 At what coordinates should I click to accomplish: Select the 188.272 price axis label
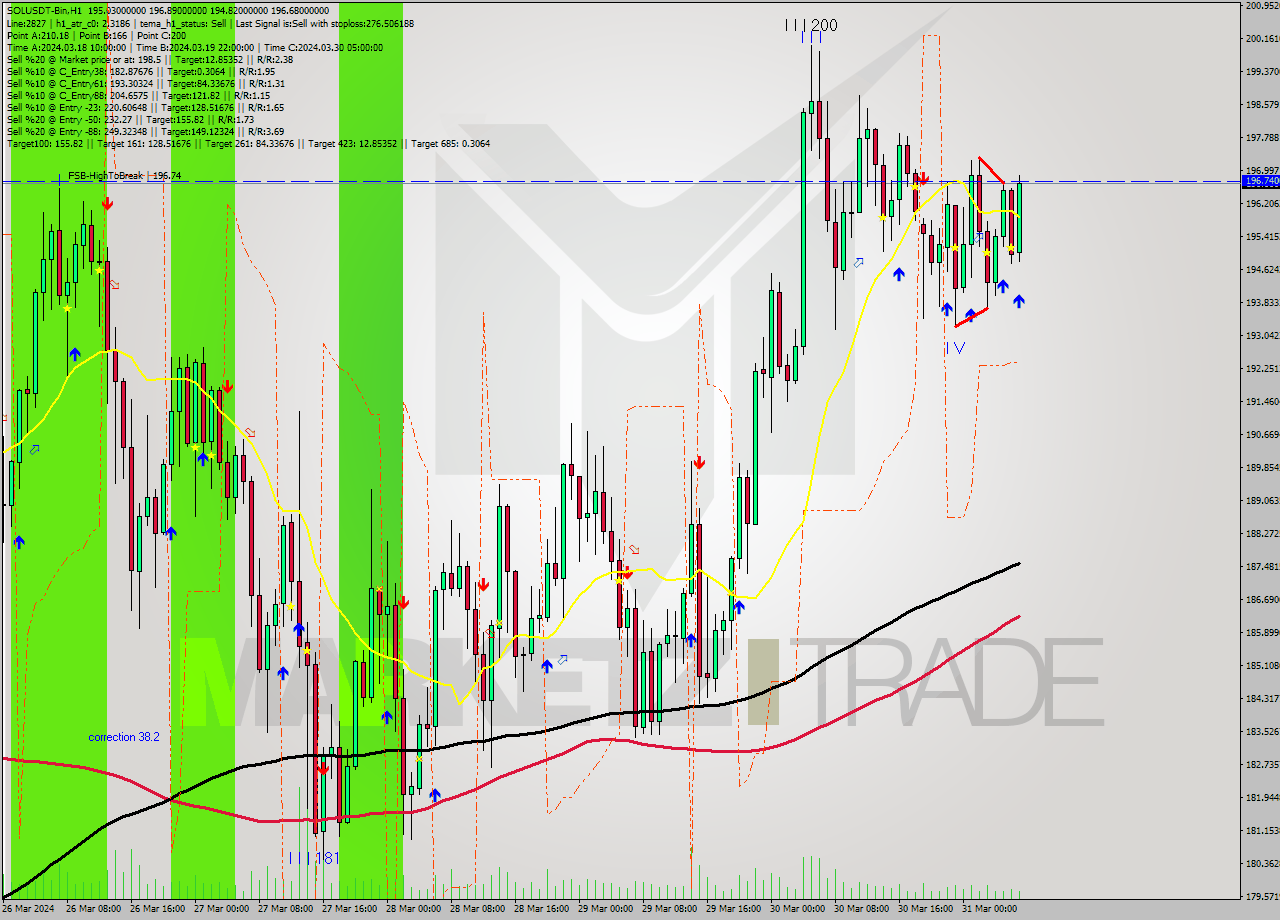(1262, 533)
